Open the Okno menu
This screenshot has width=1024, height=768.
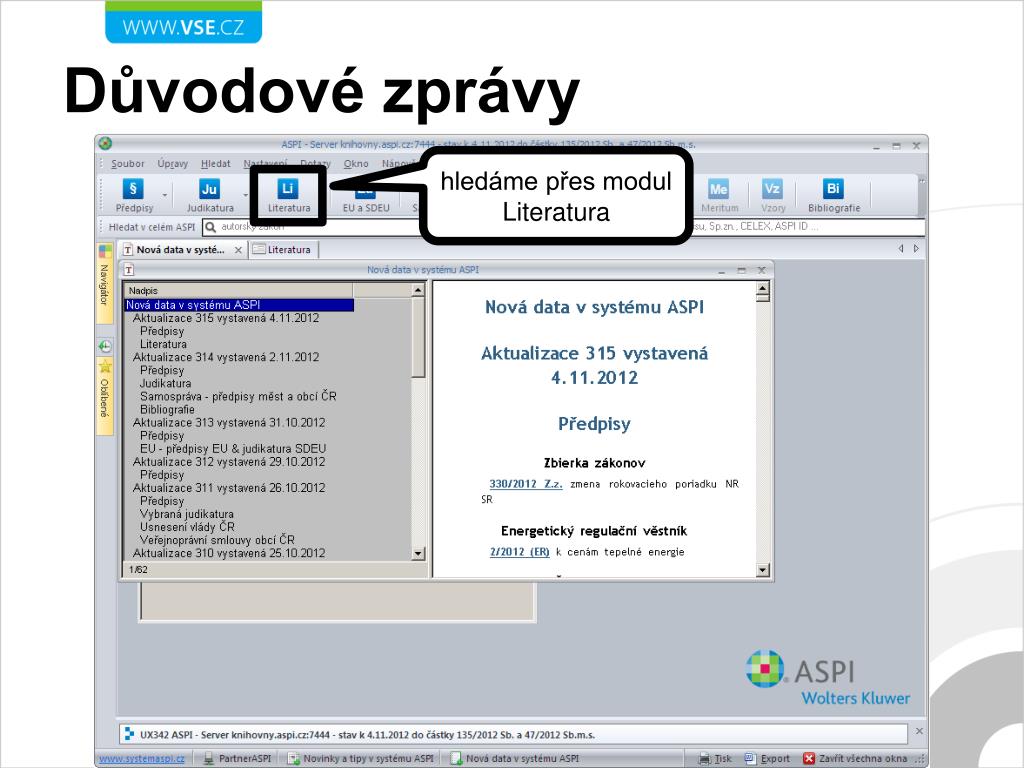[356, 163]
